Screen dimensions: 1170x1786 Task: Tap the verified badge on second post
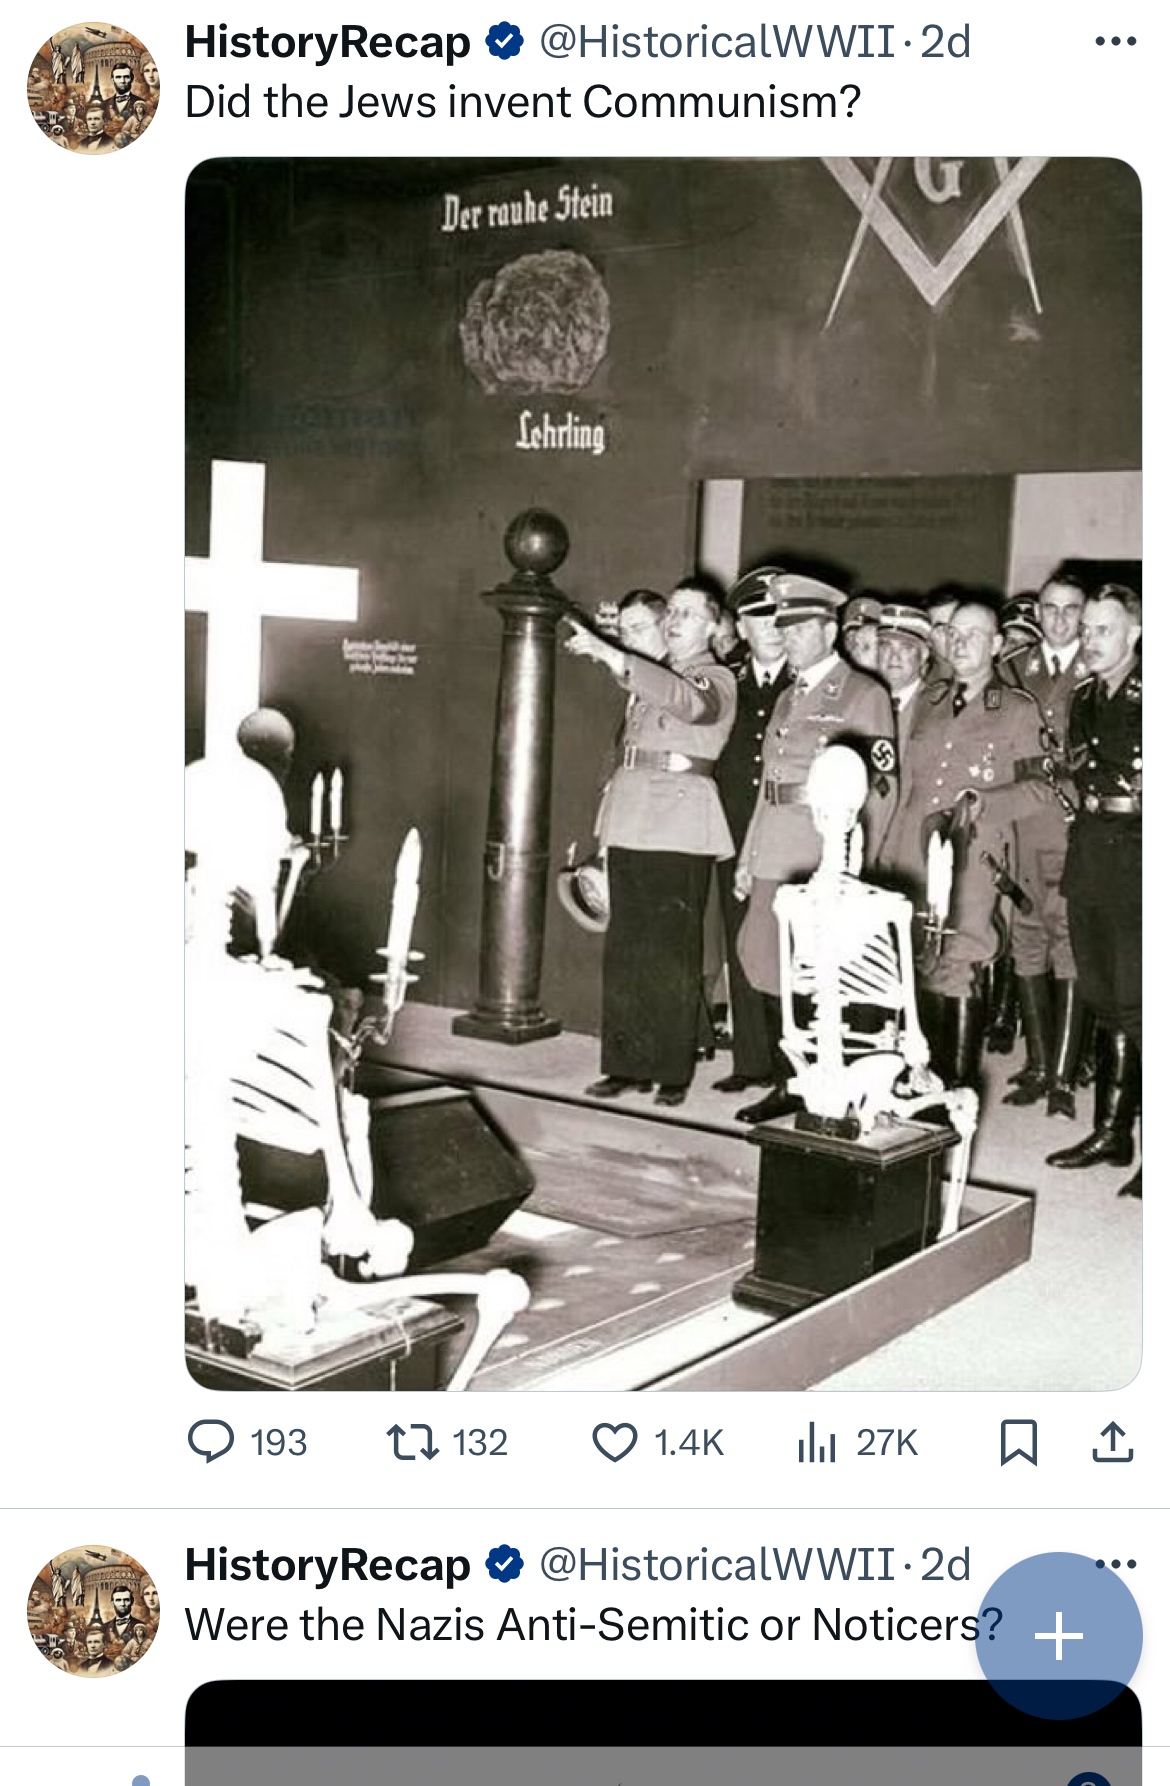505,1564
